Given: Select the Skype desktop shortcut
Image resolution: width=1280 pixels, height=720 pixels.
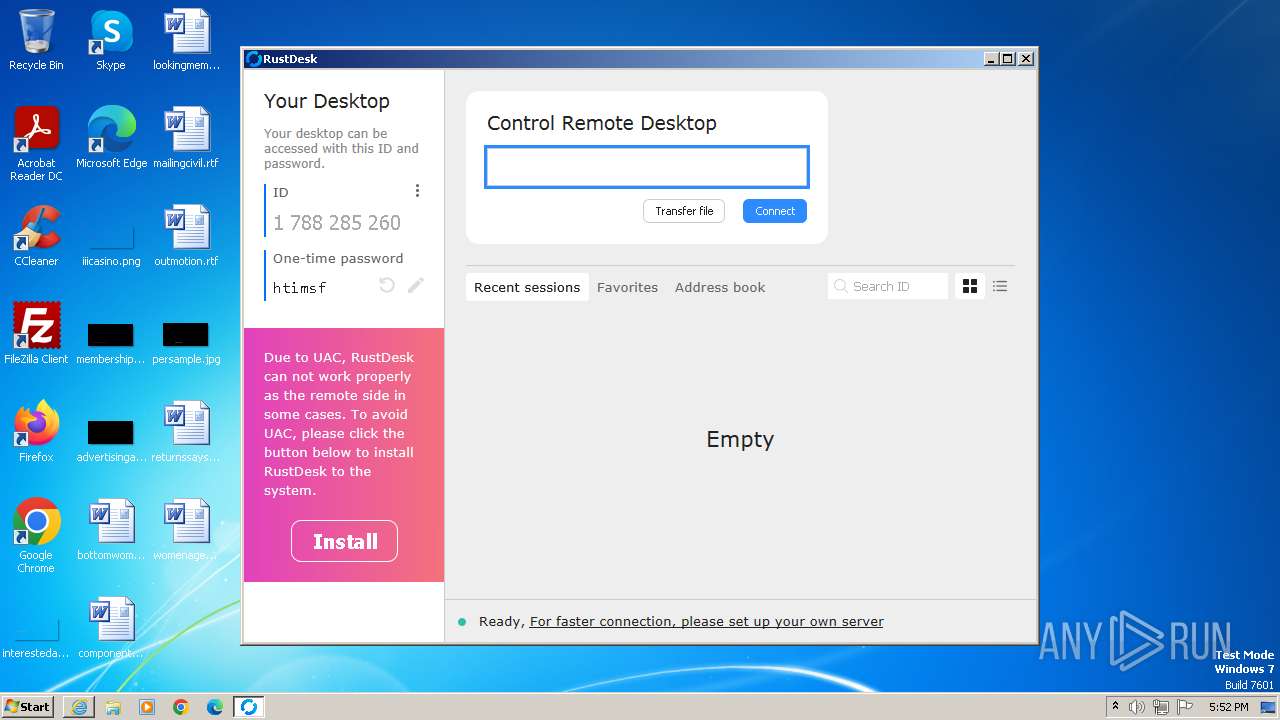Looking at the screenshot, I should pyautogui.click(x=111, y=40).
